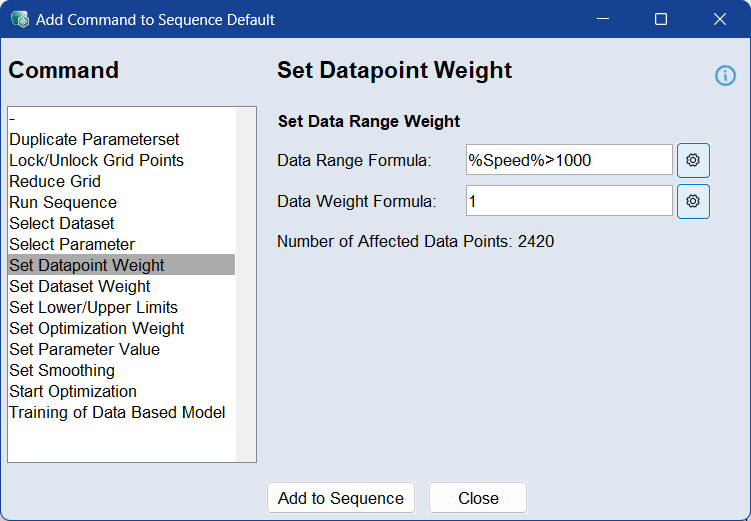The image size is (751, 521).
Task: Open gear settings for Data Weight Formula
Action: [693, 201]
